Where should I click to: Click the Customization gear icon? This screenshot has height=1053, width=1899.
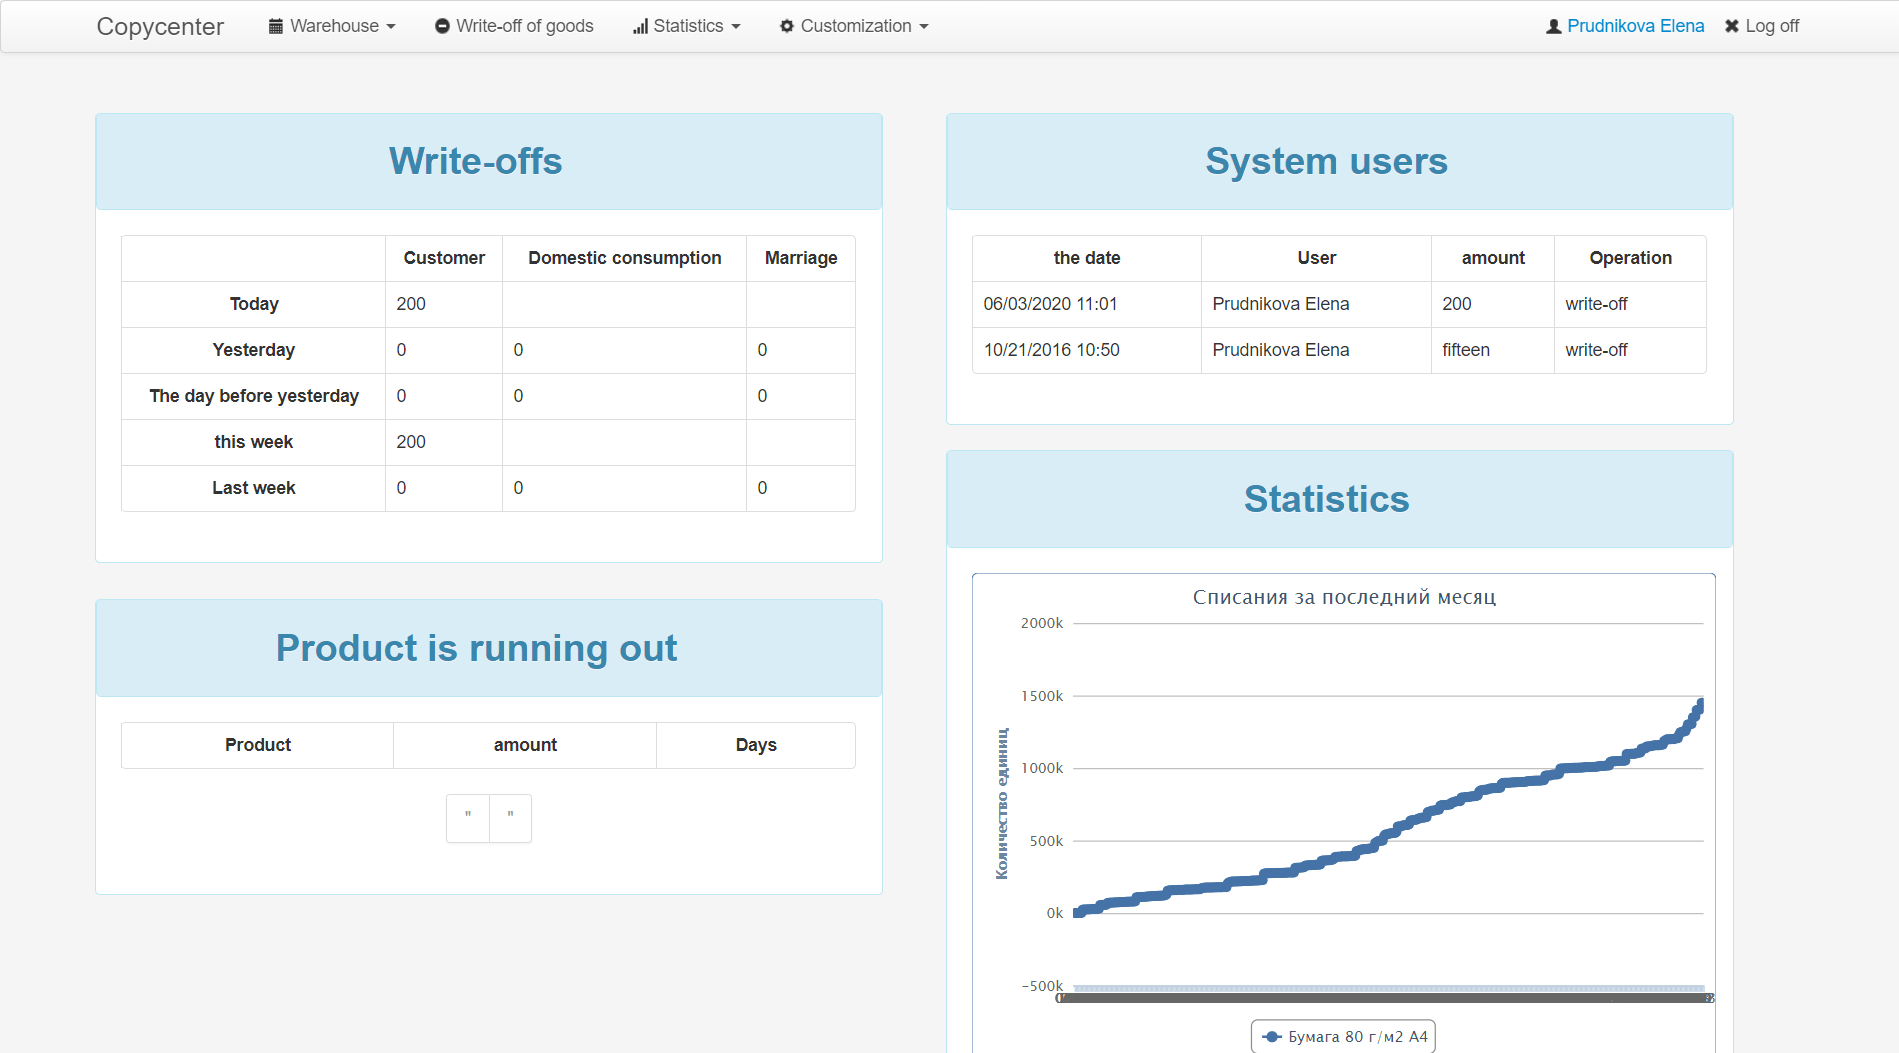coord(787,26)
